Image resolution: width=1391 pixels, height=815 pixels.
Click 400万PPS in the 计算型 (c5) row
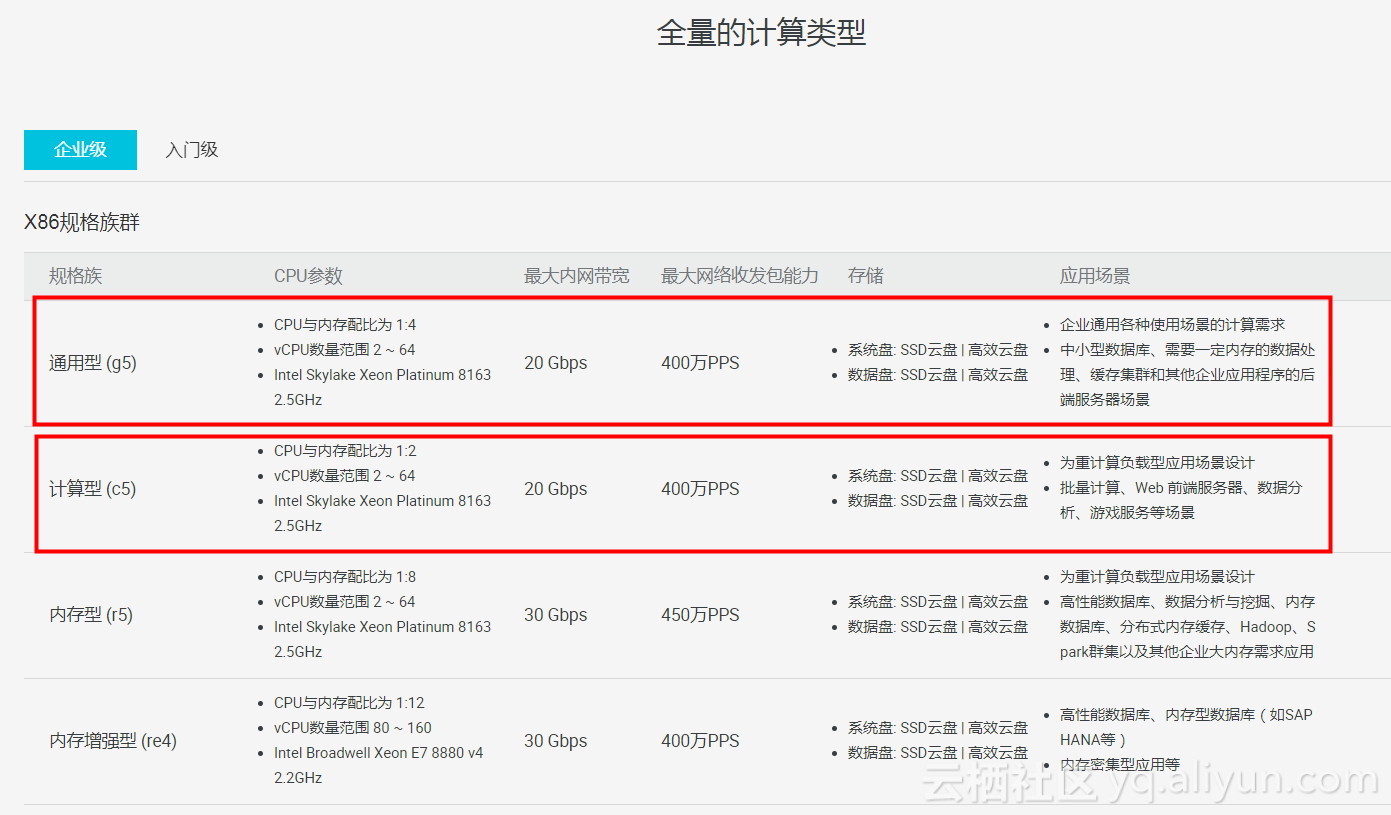point(700,489)
